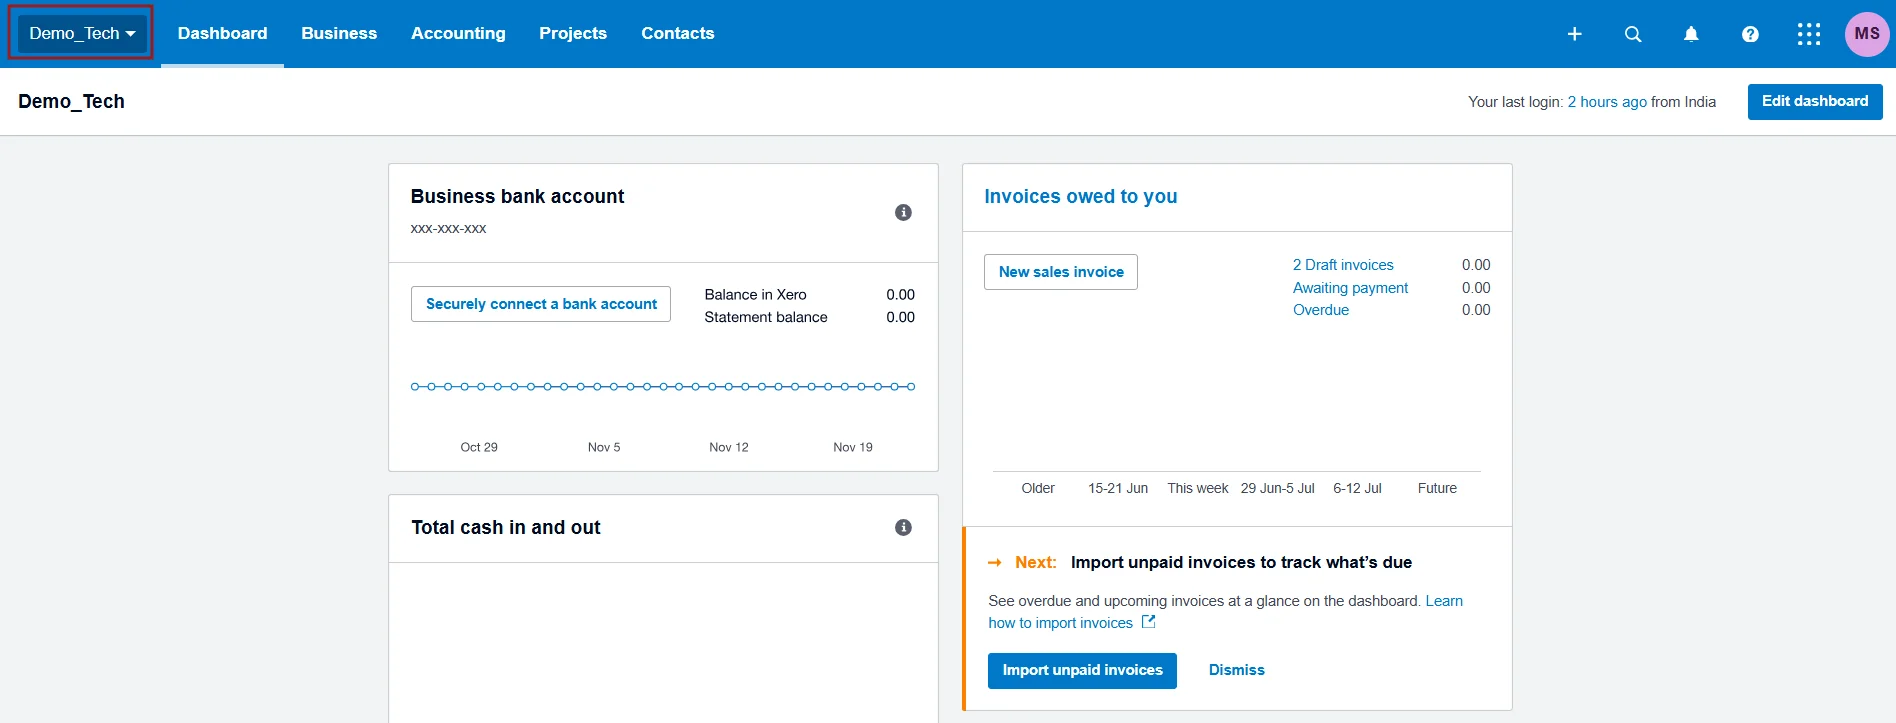Select the Dashboard tab
Viewport: 1896px width, 723px height.
pos(222,33)
